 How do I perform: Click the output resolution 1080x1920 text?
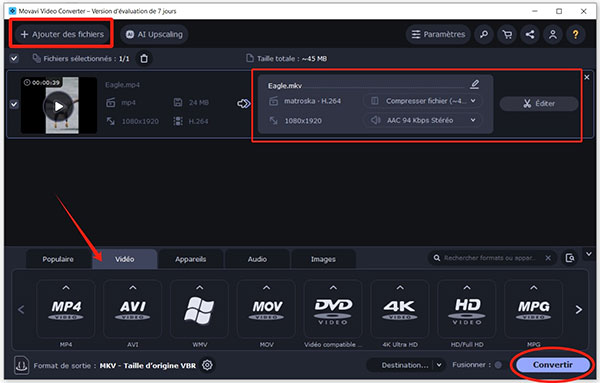coord(303,121)
